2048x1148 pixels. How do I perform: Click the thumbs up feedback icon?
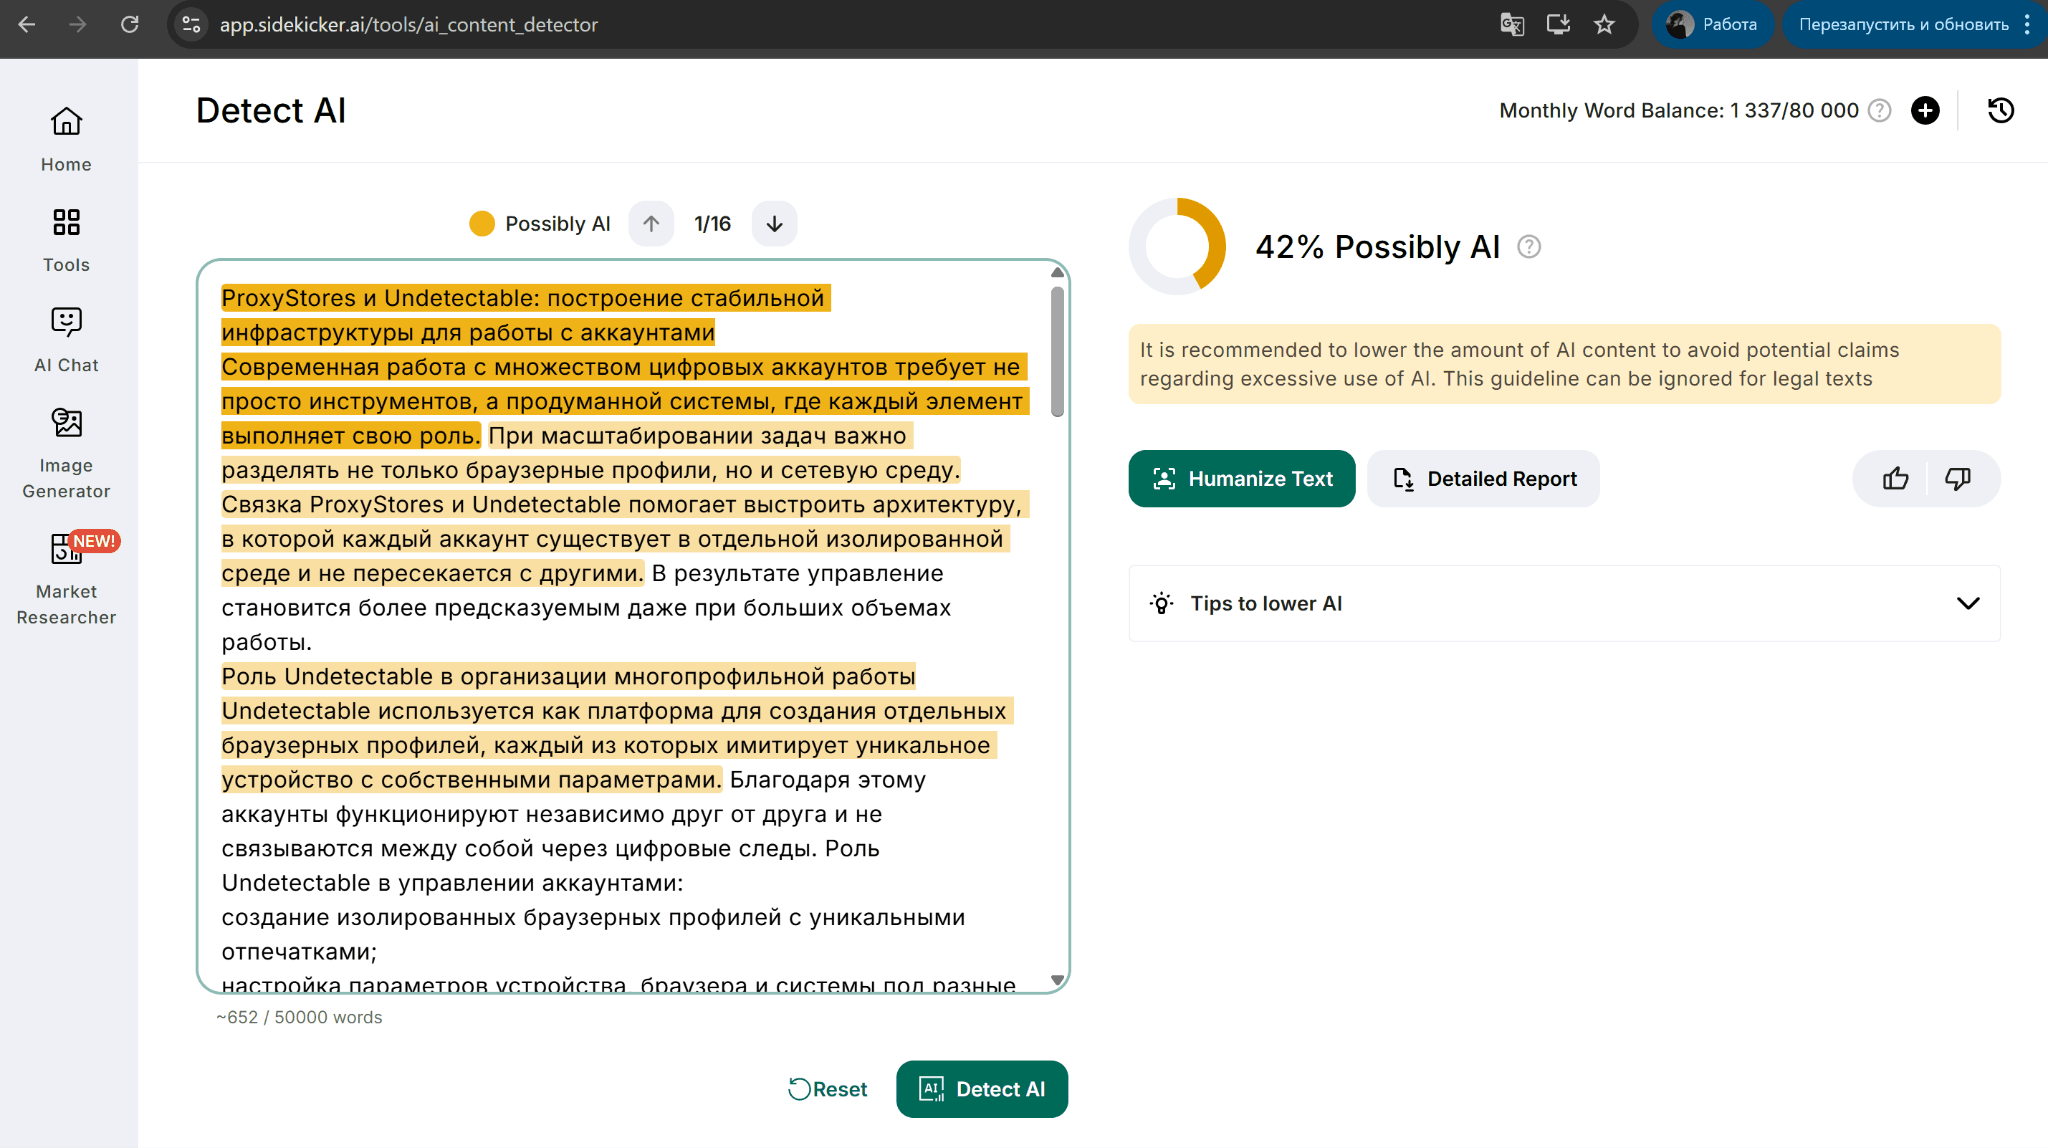coord(1895,479)
